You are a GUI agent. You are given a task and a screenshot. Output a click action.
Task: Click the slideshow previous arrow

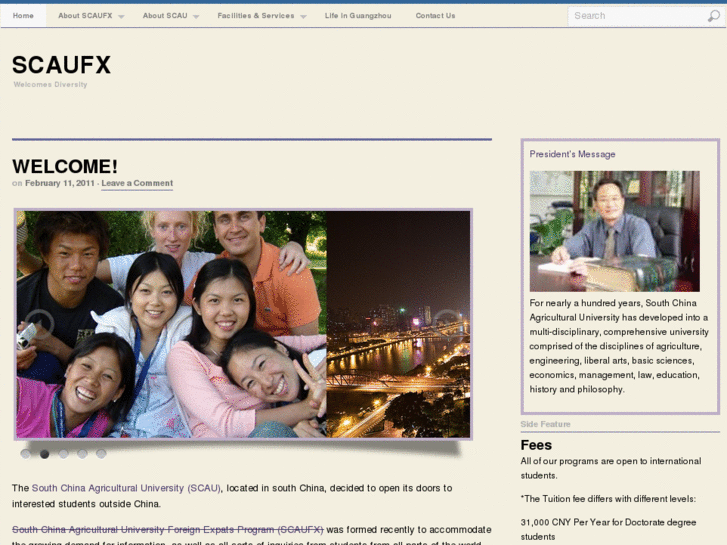click(x=39, y=324)
